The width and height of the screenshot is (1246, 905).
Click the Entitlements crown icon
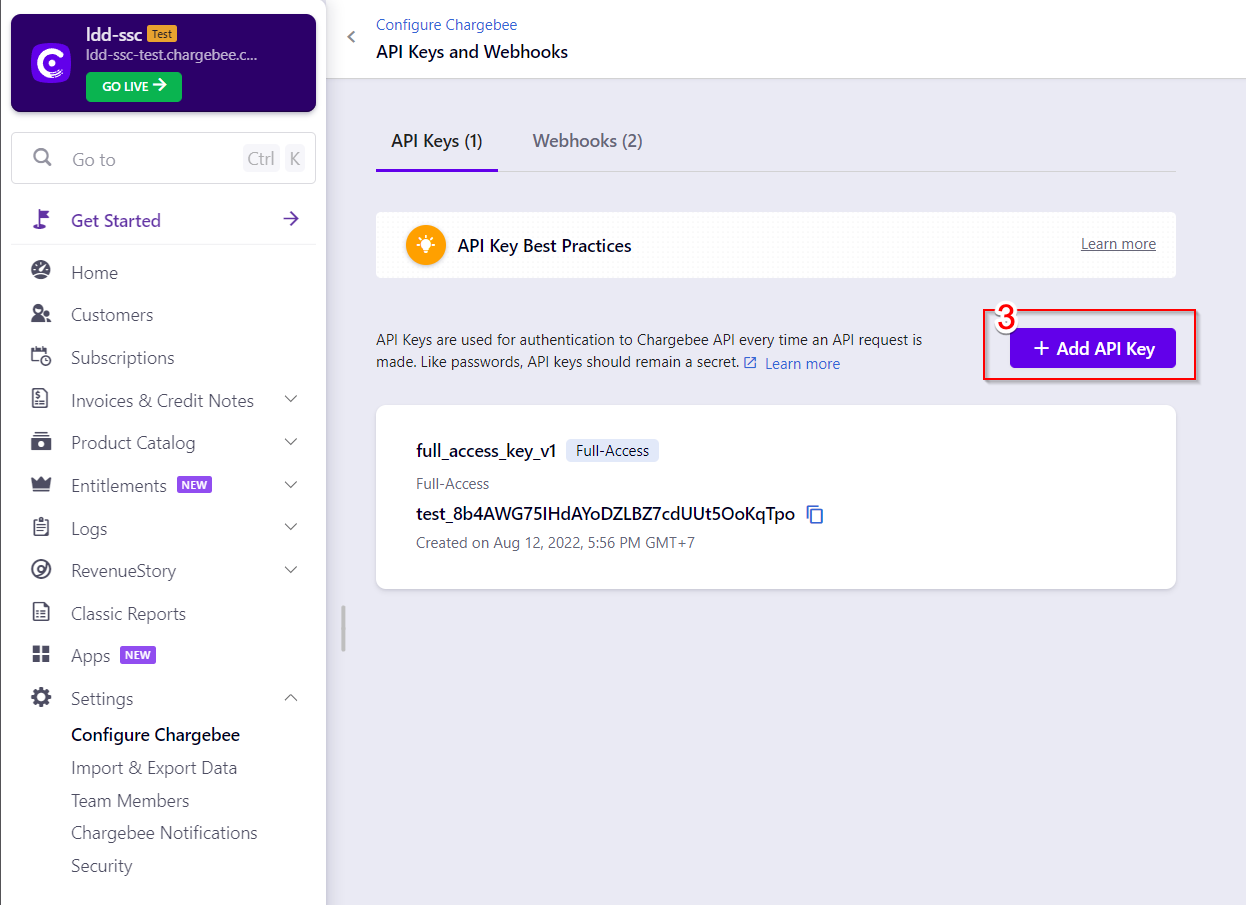[41, 484]
